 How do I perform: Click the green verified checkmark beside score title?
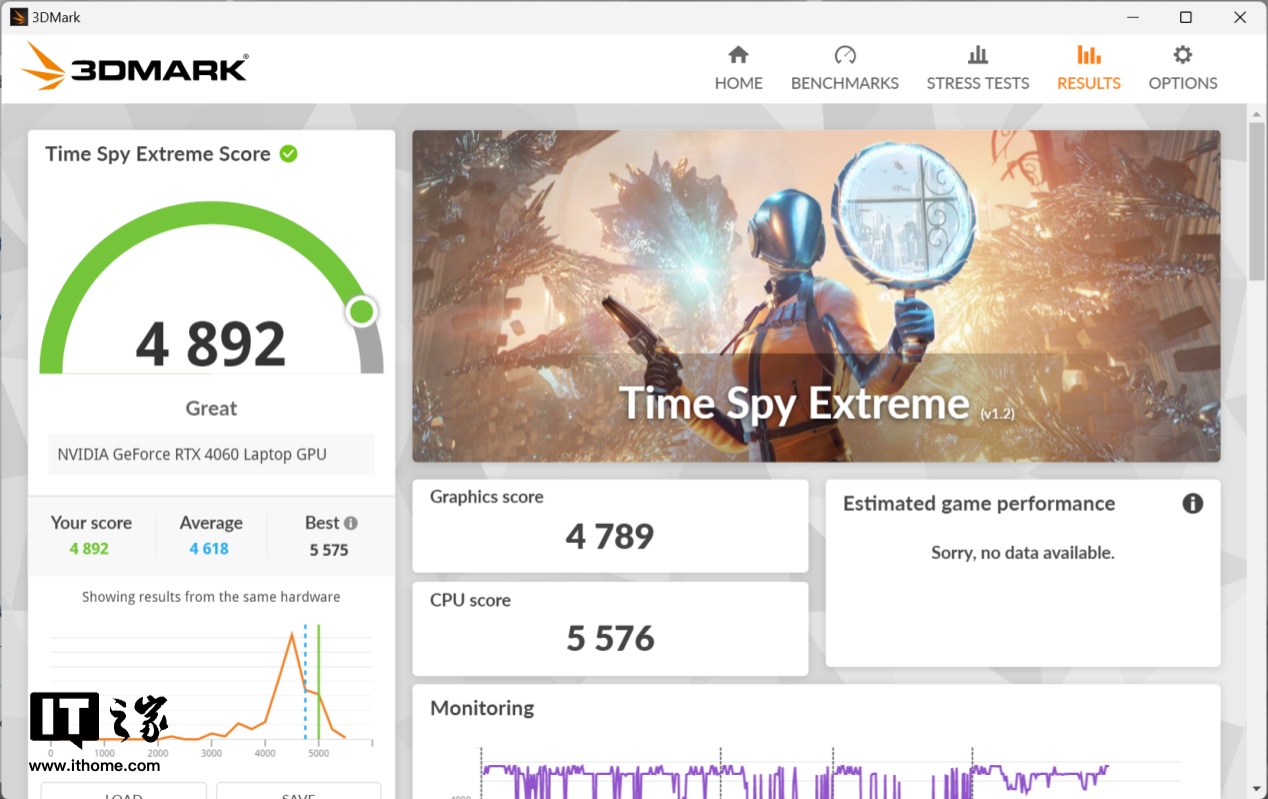point(289,154)
